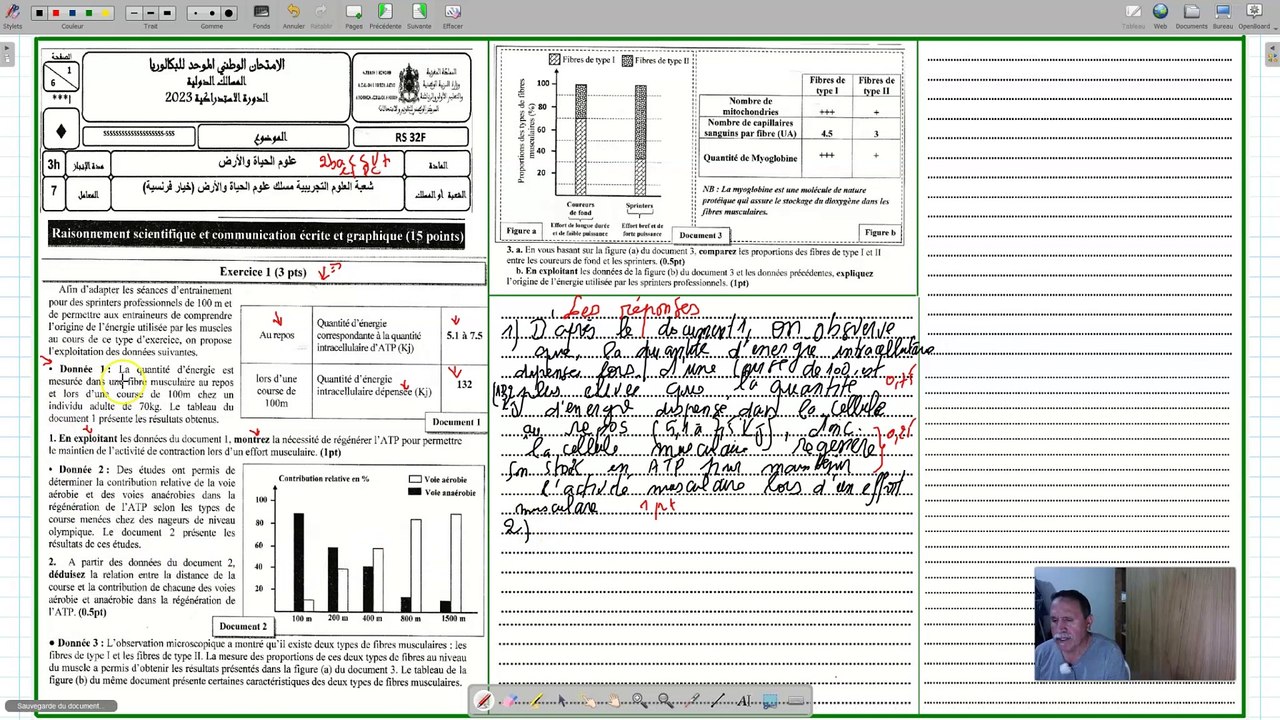Open the OpenBoard menu
The height and width of the screenshot is (720, 1280).
pyautogui.click(x=1254, y=15)
